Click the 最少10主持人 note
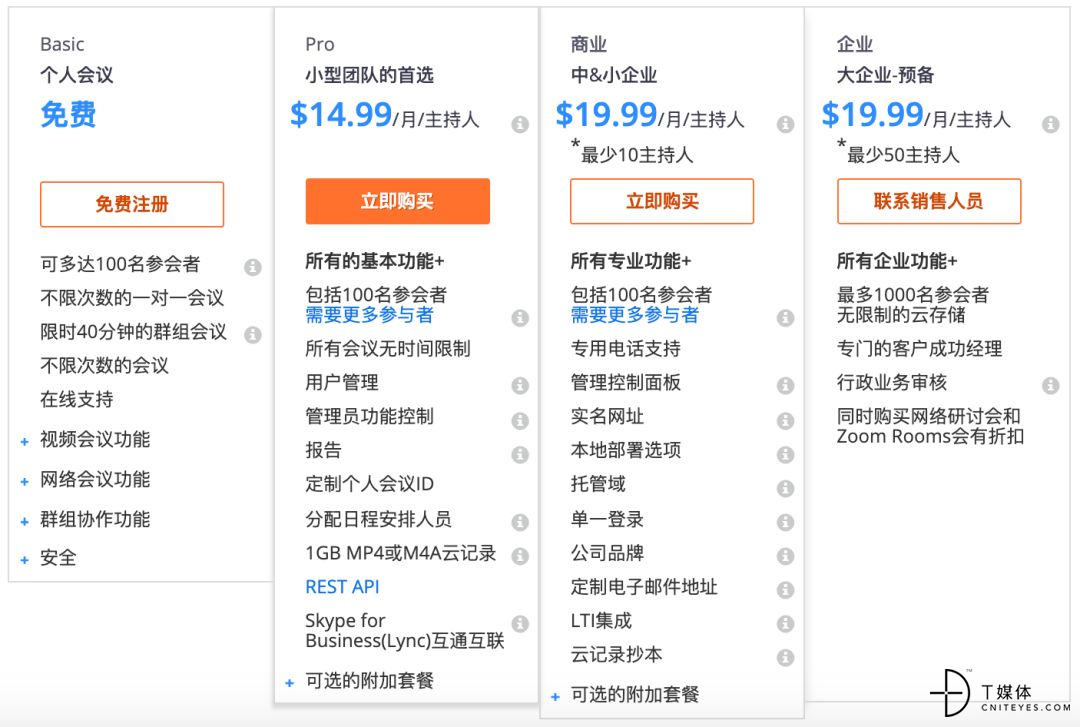This screenshot has height=727, width=1080. (x=632, y=152)
